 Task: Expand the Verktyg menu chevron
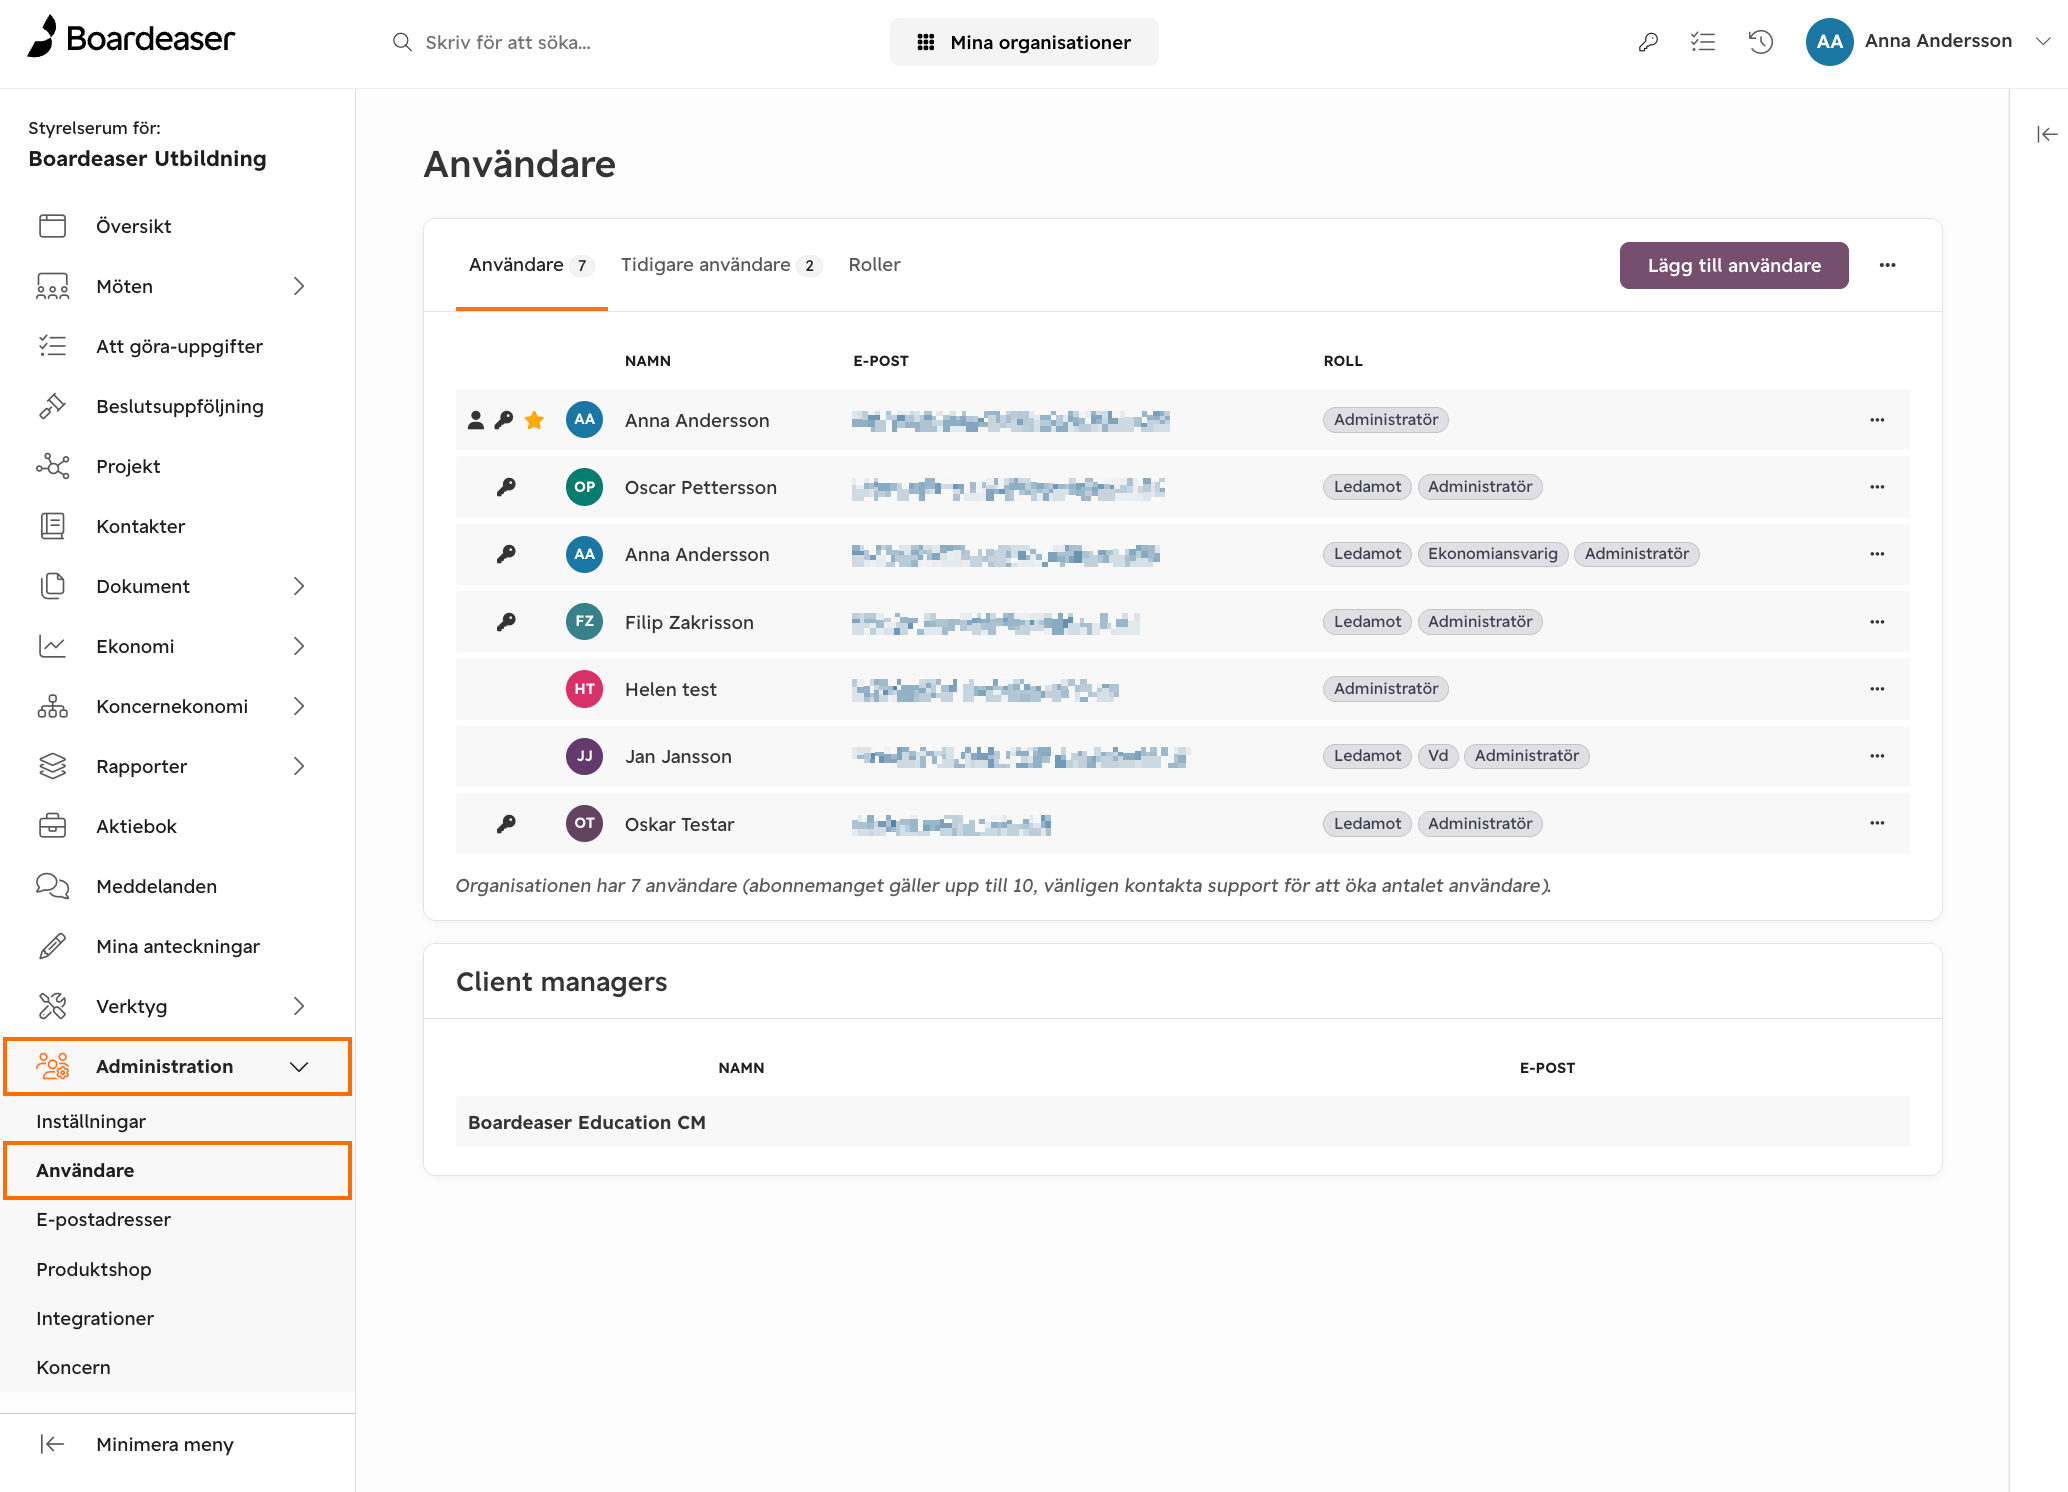[298, 1006]
